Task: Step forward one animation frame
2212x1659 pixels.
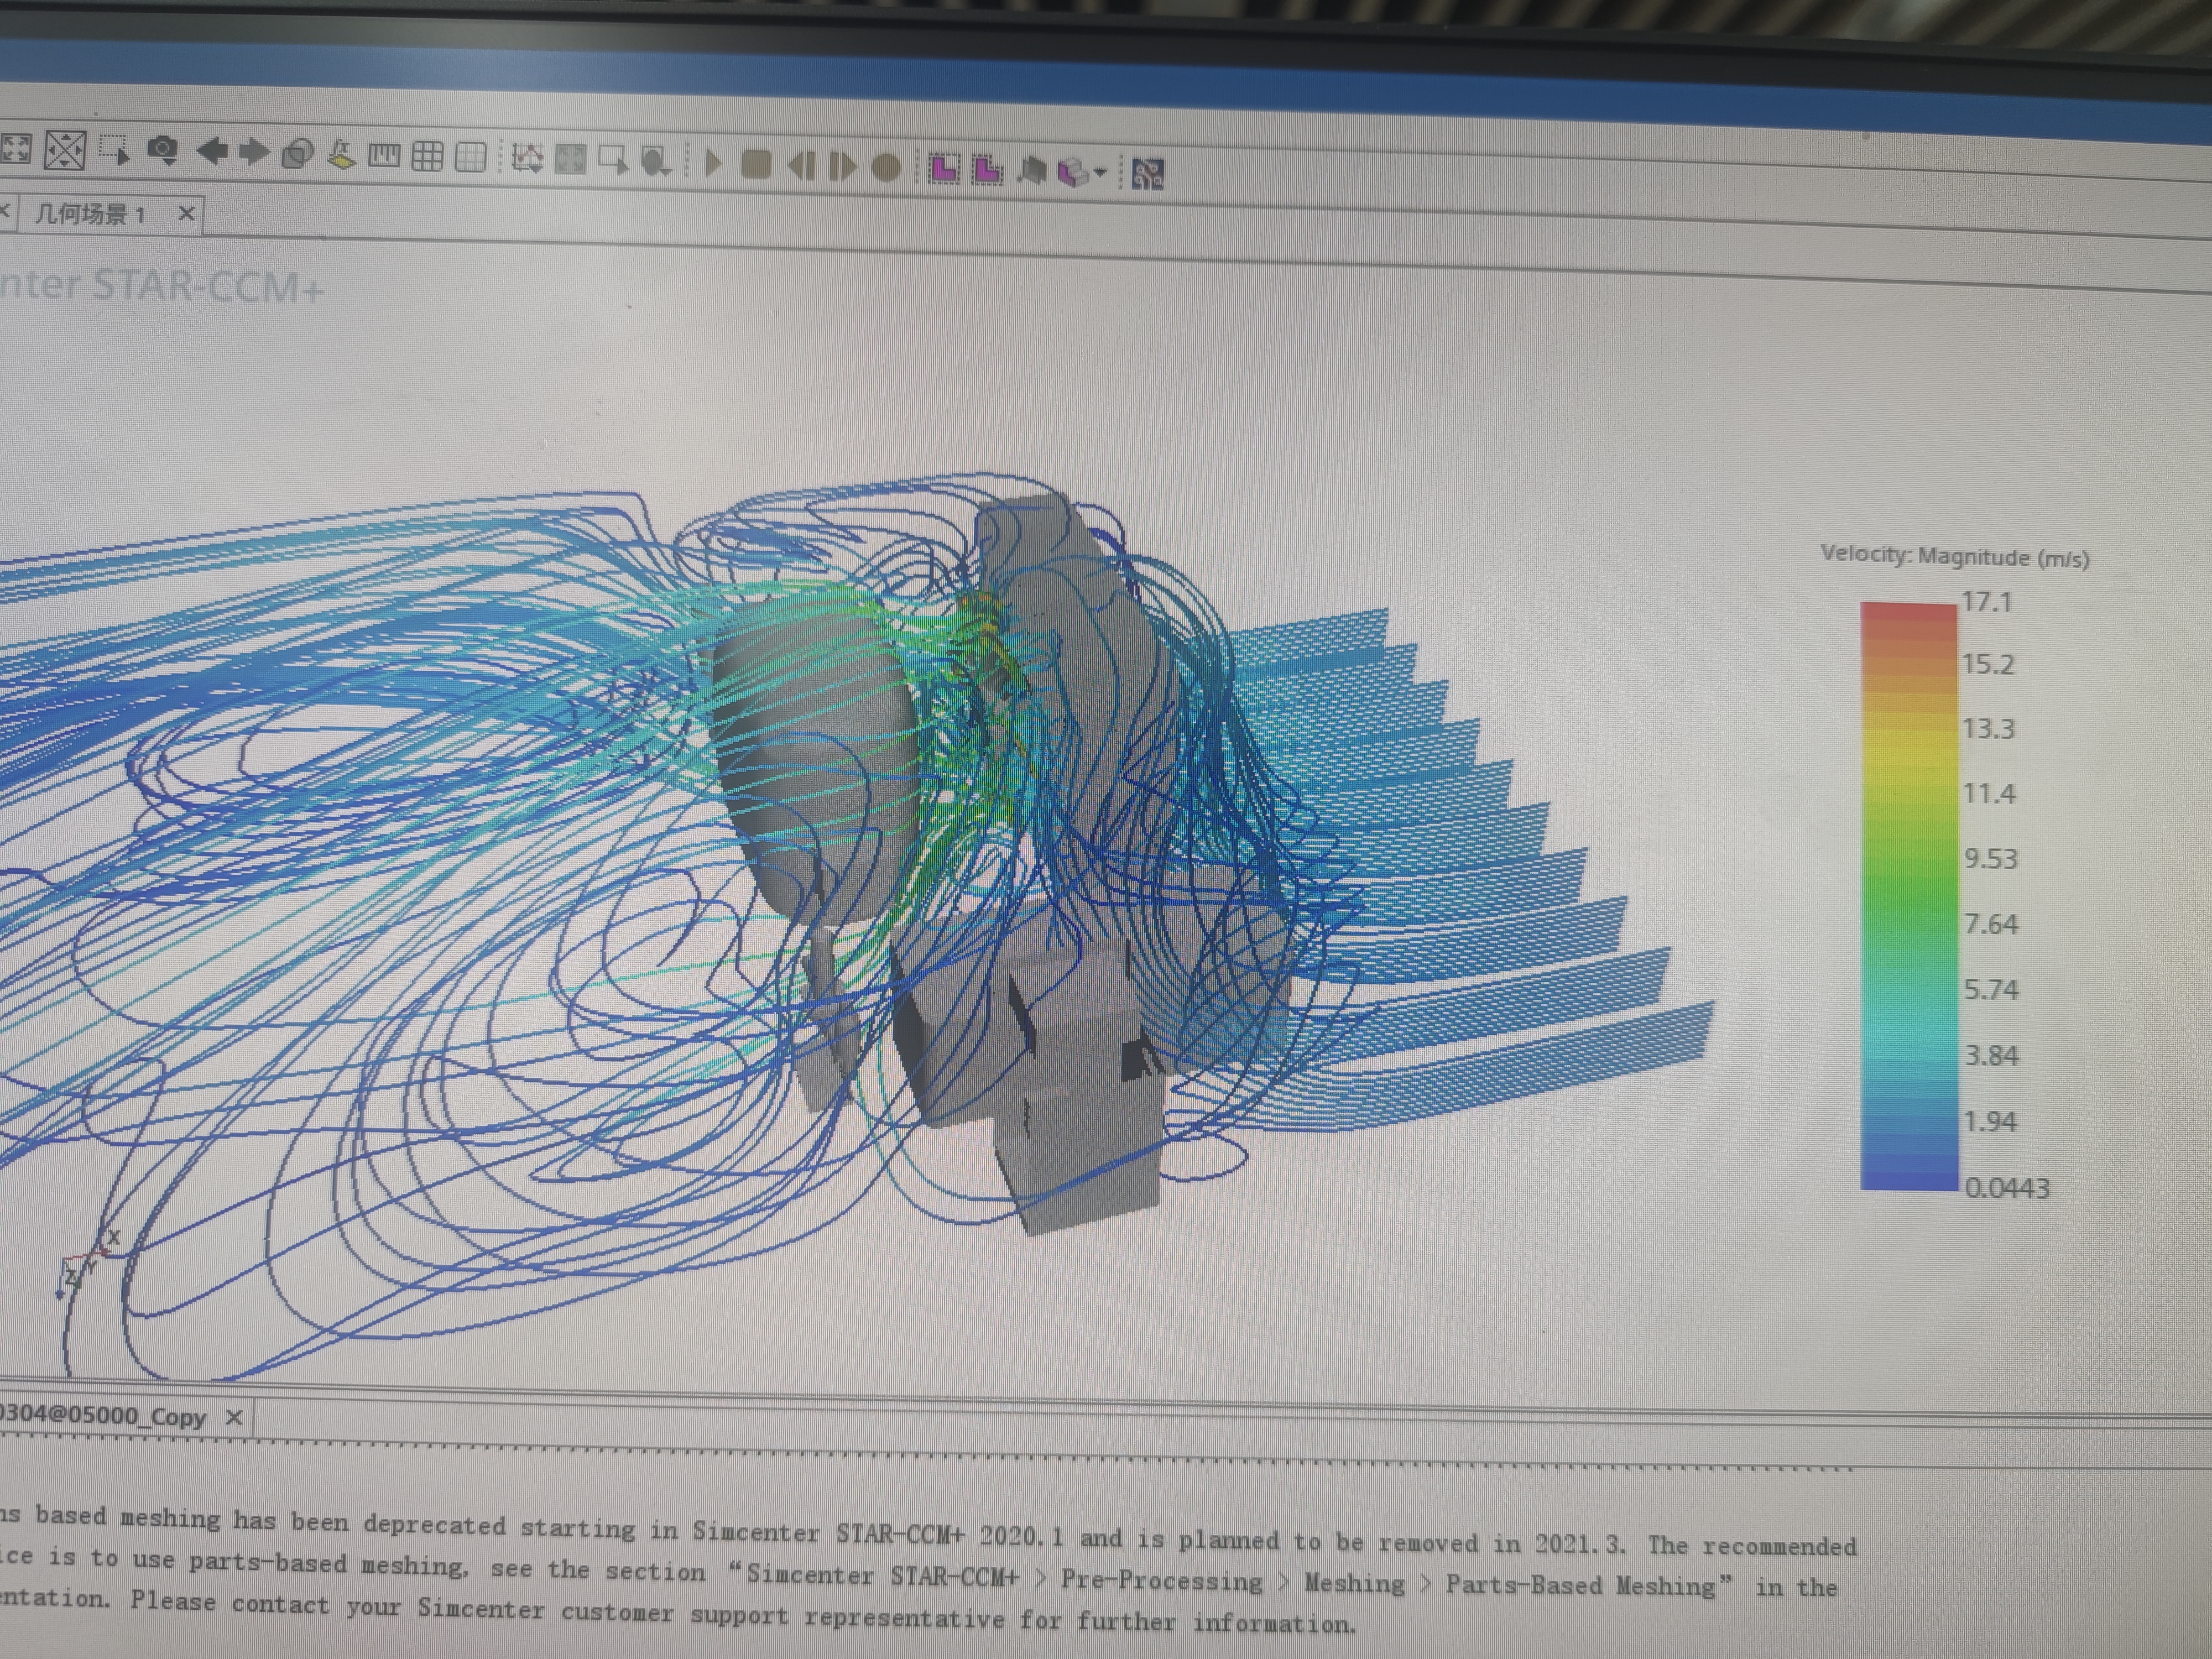Action: [x=843, y=166]
